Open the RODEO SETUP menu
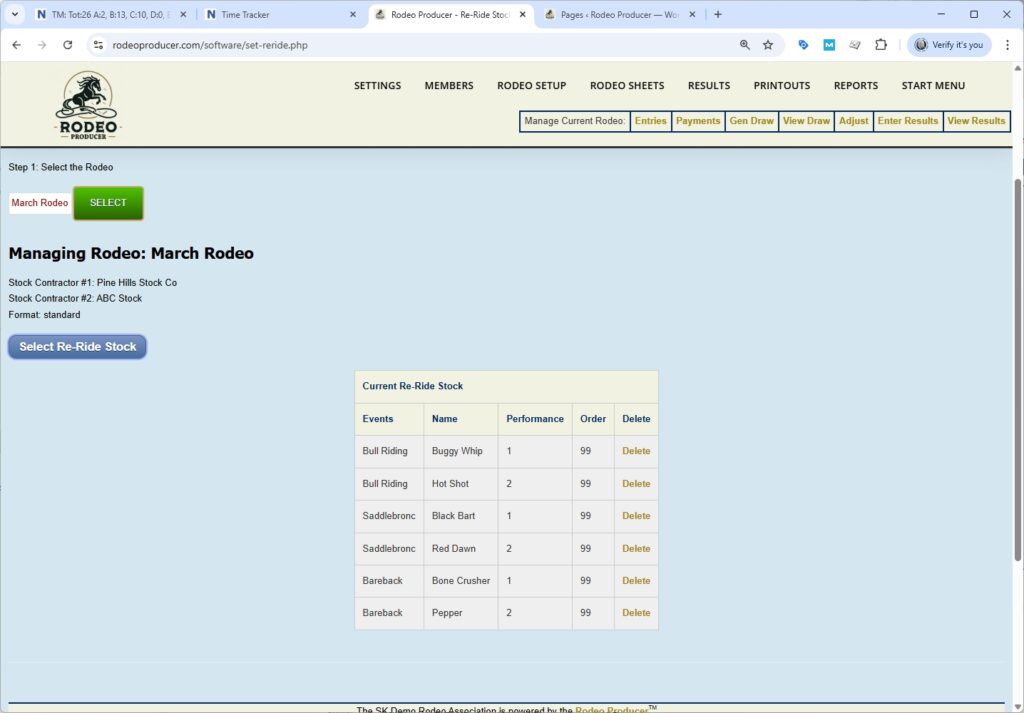 [x=531, y=86]
